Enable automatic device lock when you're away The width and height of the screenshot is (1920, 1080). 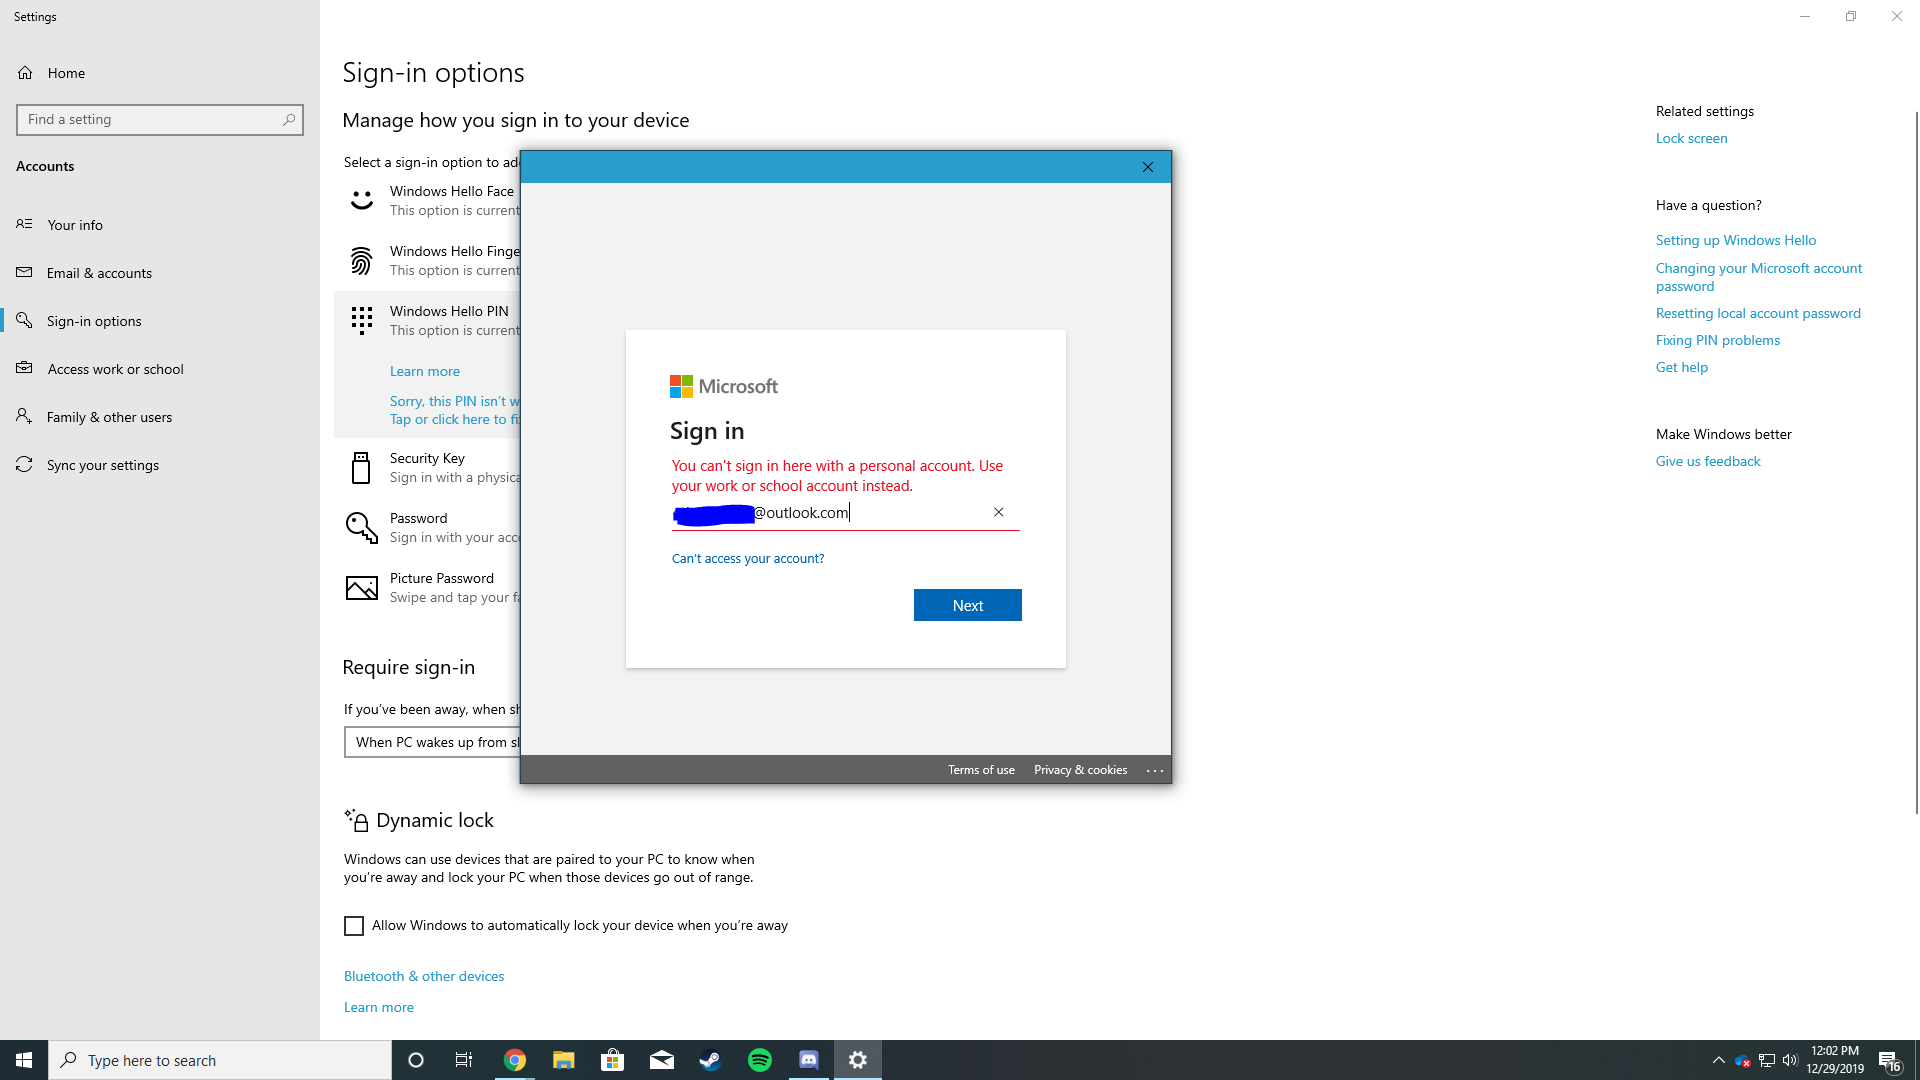[x=353, y=925]
